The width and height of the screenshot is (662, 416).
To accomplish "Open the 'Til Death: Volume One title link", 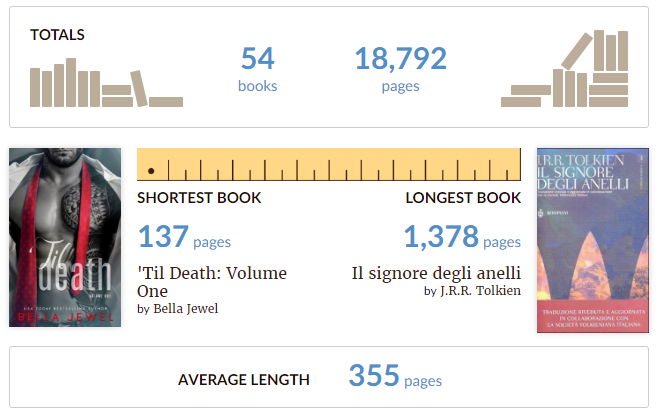I will [x=212, y=281].
